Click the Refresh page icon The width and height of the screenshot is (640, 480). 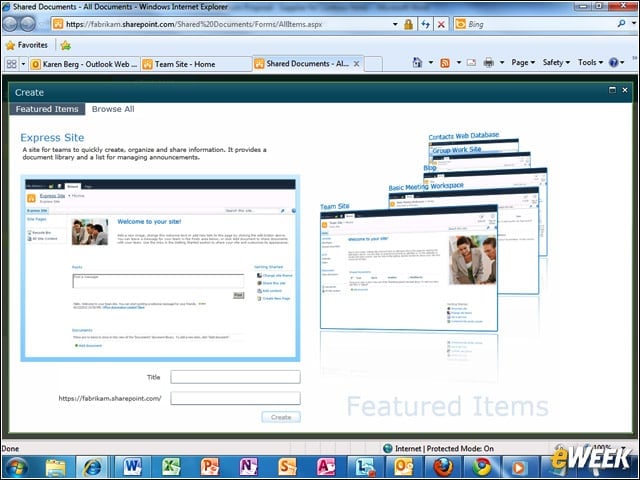coord(426,24)
